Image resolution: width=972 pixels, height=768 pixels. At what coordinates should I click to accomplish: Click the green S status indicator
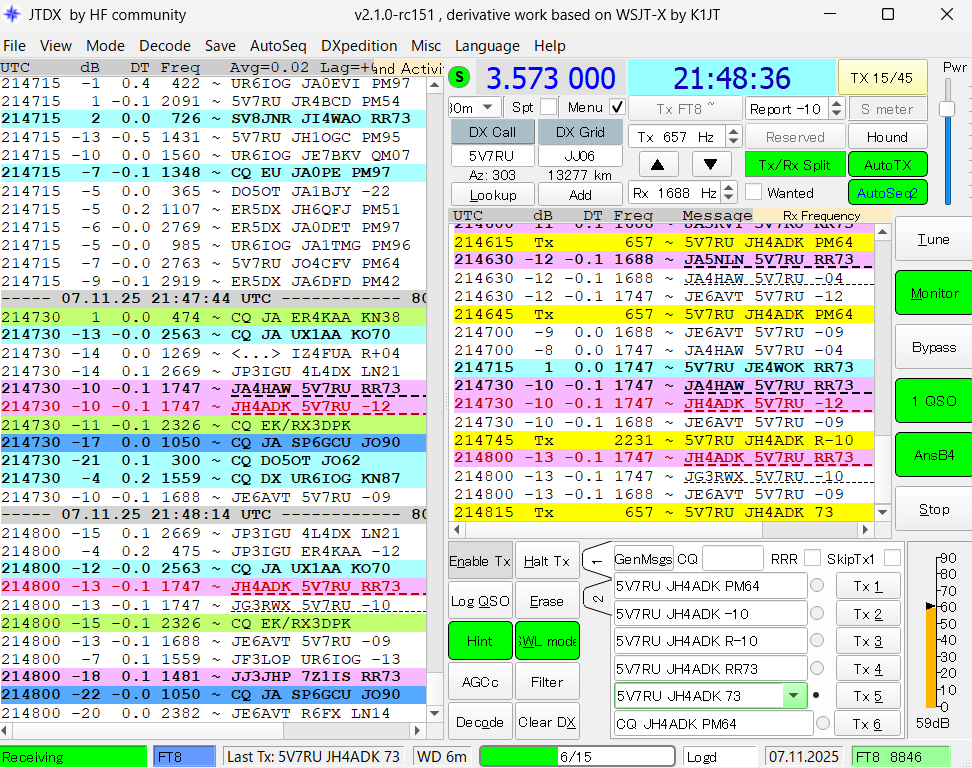click(460, 77)
